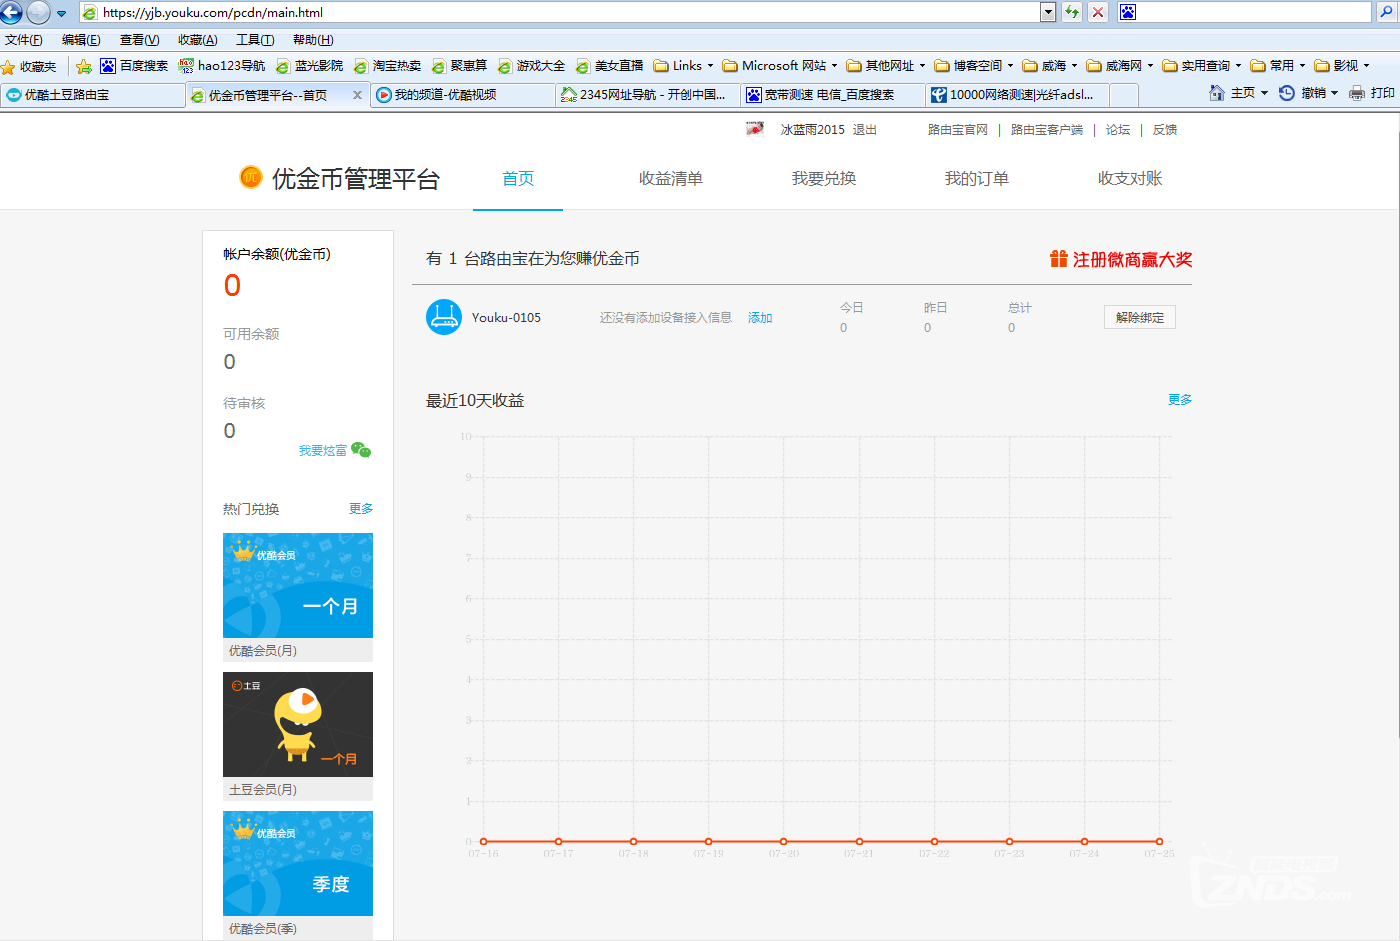
Task: Open the 路由宝客户端 link
Action: point(1046,130)
